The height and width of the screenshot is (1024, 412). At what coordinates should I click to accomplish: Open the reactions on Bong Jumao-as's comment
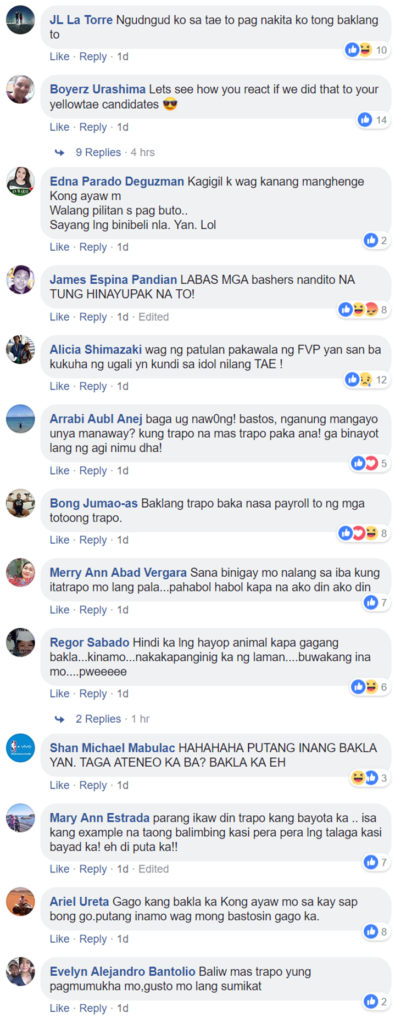(364, 534)
